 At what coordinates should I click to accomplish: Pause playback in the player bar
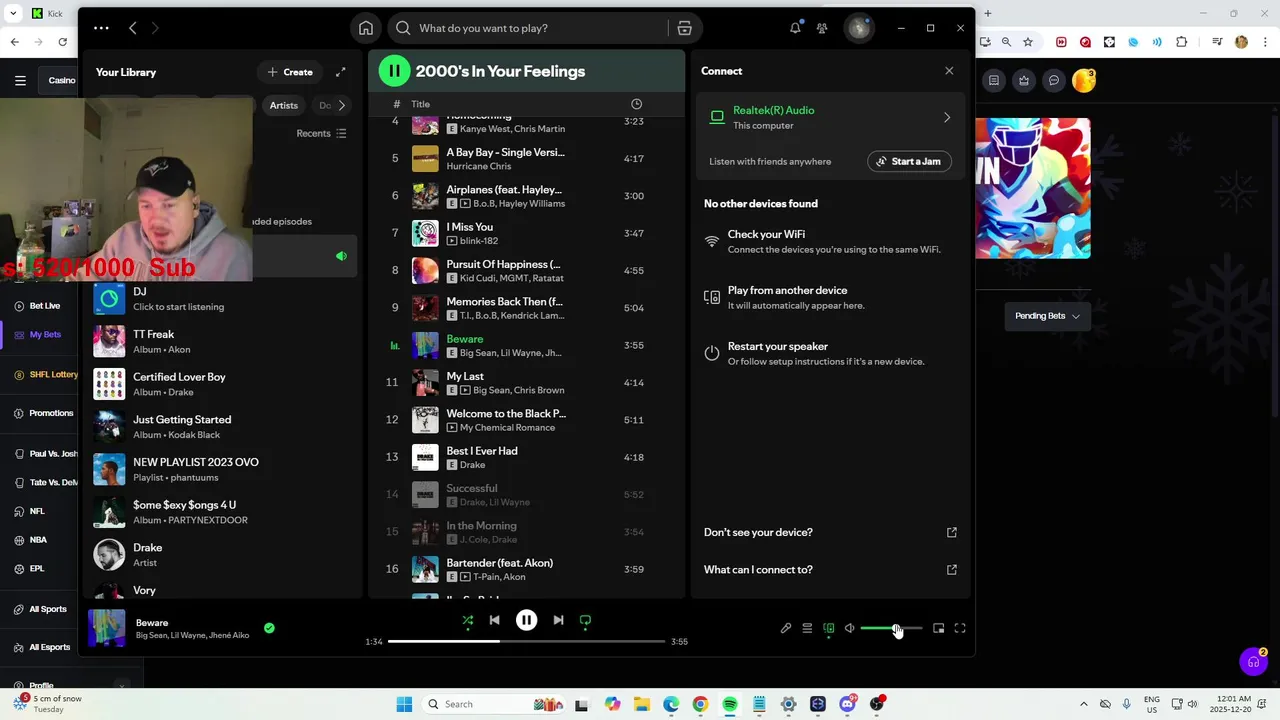tap(526, 620)
